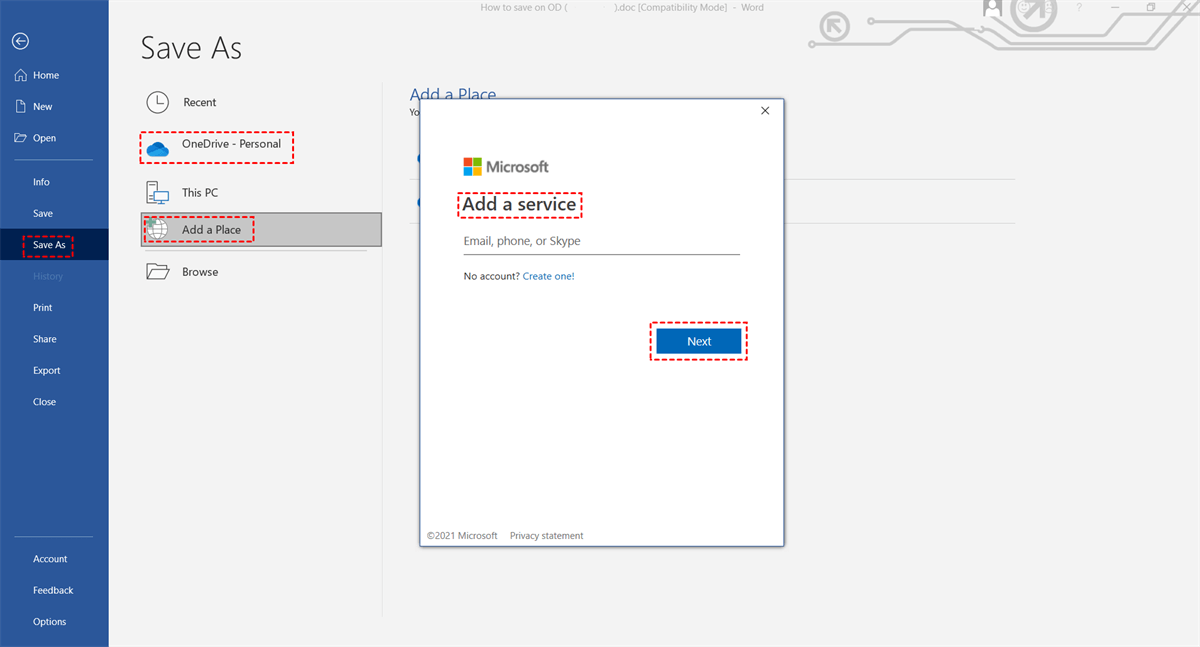
Task: Select New in the left sidebar
Action: pos(42,106)
